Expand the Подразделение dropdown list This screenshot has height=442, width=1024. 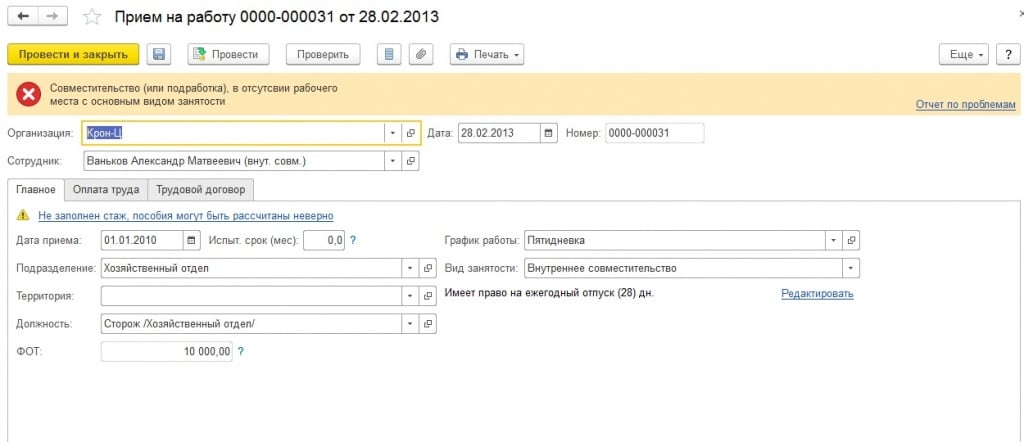[410, 268]
